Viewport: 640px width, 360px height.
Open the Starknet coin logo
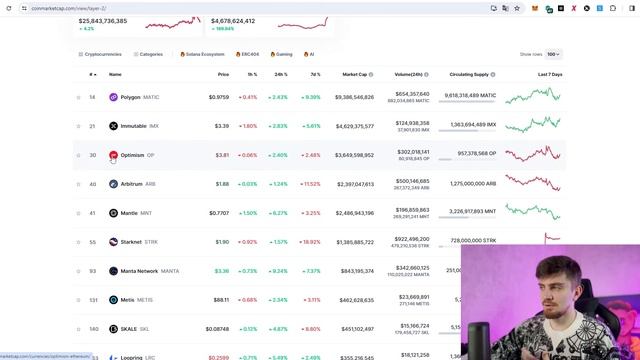coord(113,242)
